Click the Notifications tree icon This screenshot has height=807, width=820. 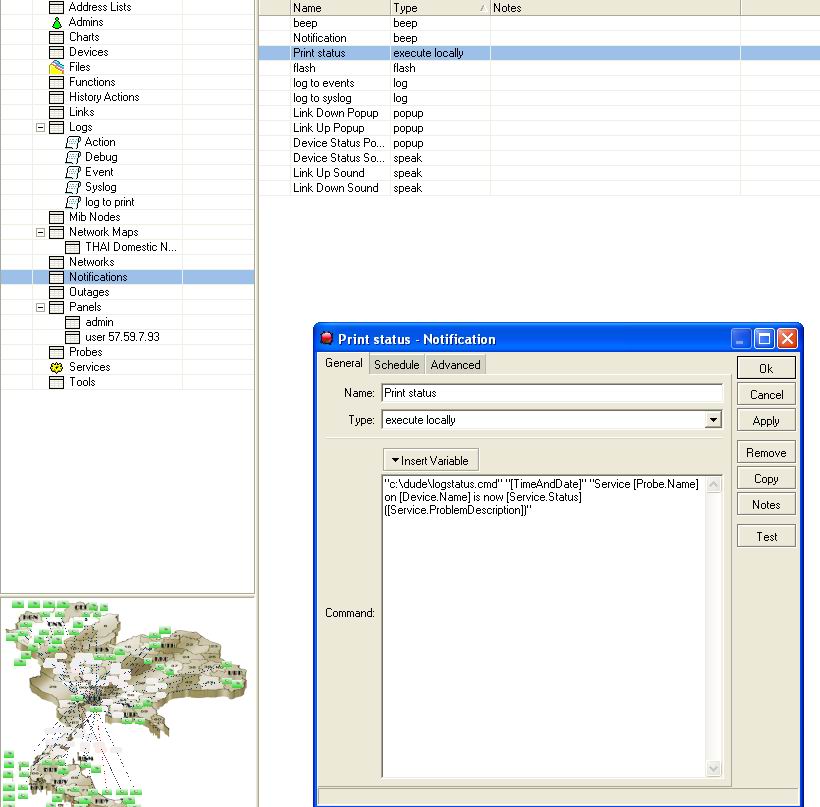pyautogui.click(x=56, y=277)
